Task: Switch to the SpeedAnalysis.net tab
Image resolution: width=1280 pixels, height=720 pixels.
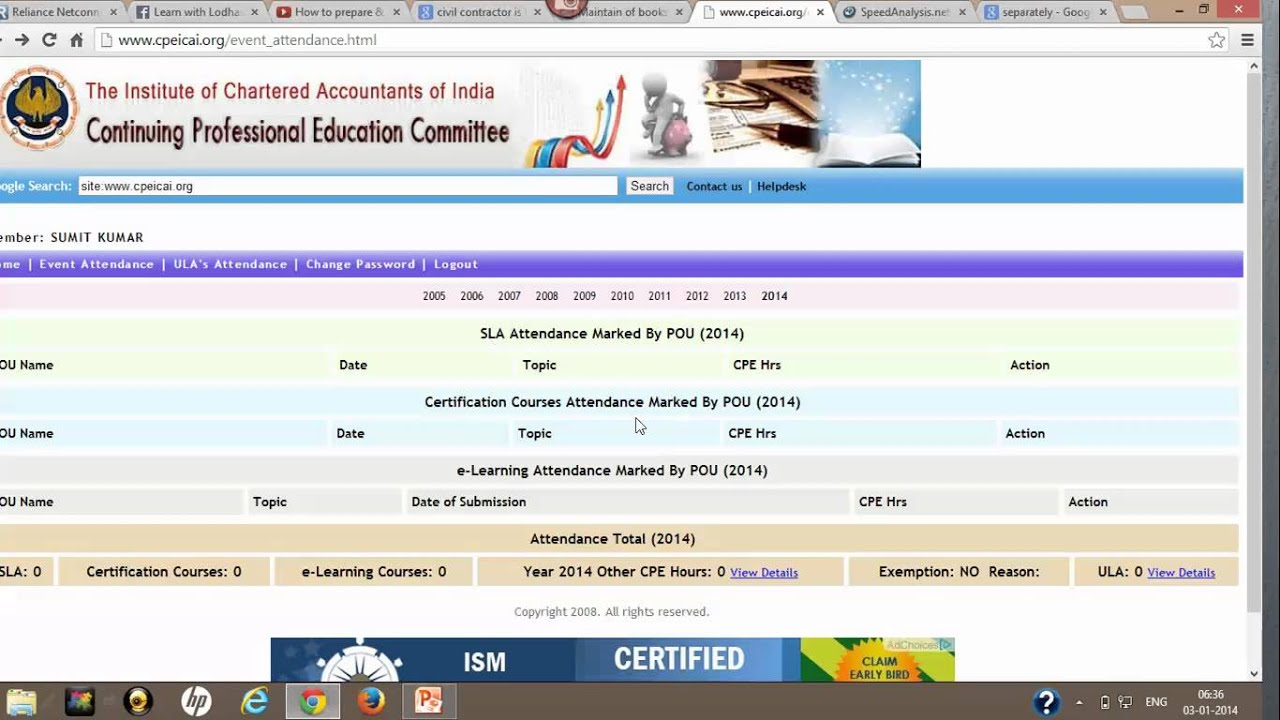Action: 902,12
